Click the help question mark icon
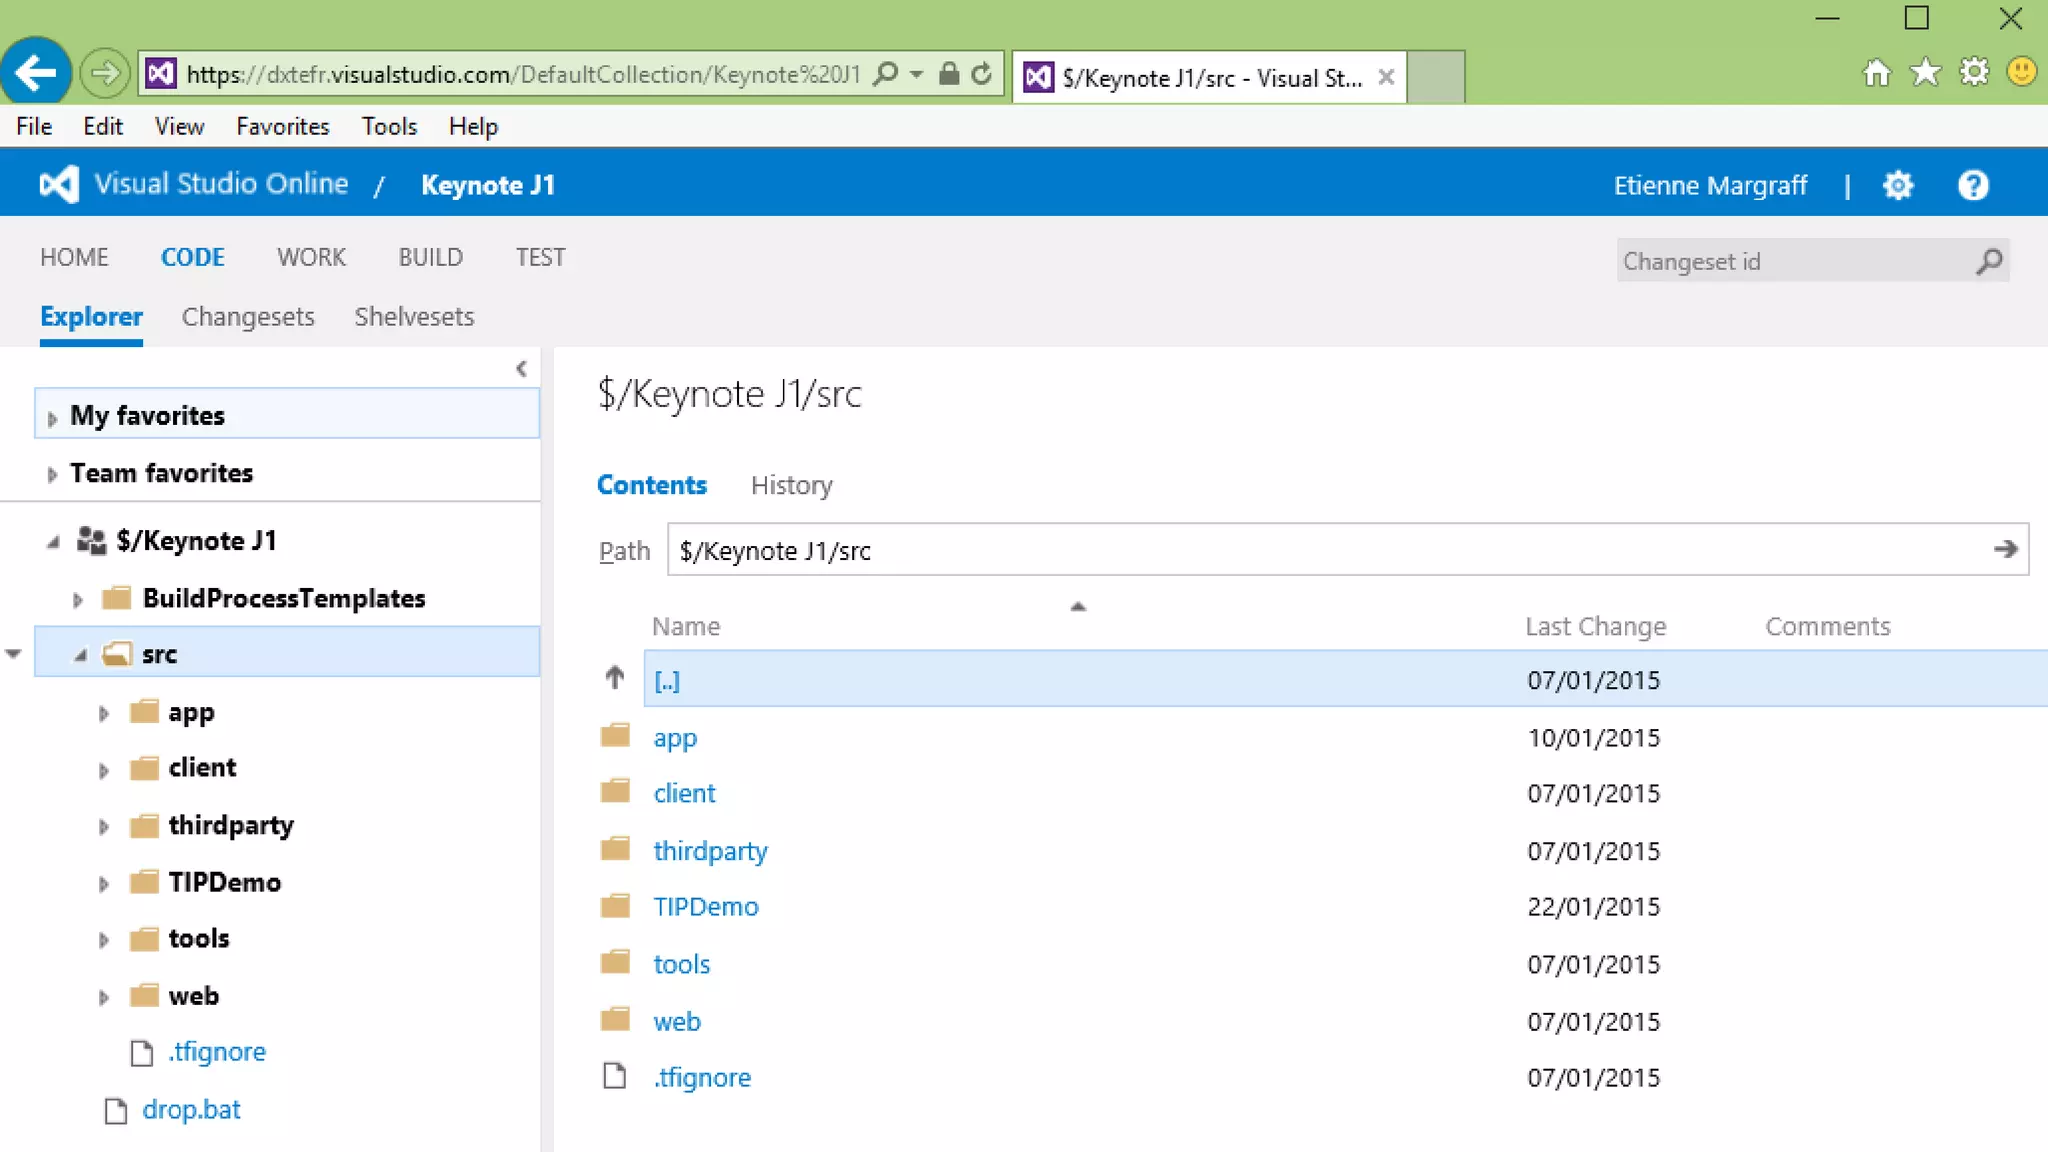This screenshot has width=2048, height=1152. 1973,186
